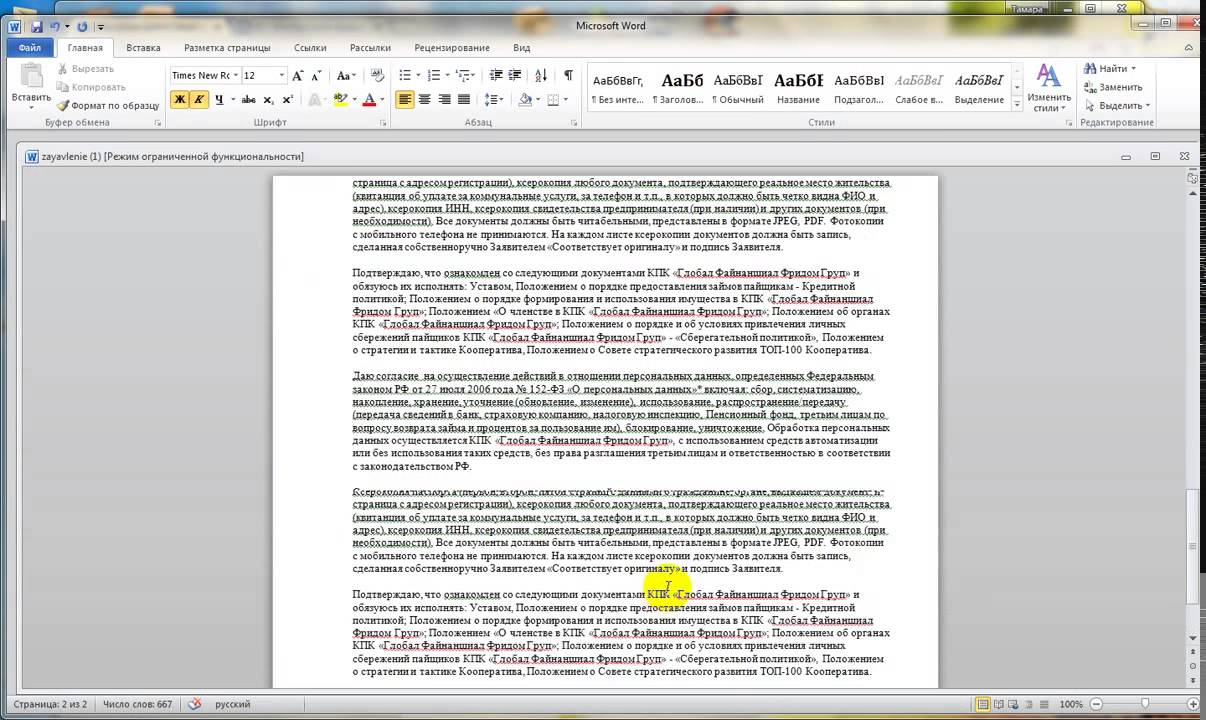This screenshot has height=720, width=1206.
Task: Toggle strikethrough (abc) formatting
Action: pos(249,99)
